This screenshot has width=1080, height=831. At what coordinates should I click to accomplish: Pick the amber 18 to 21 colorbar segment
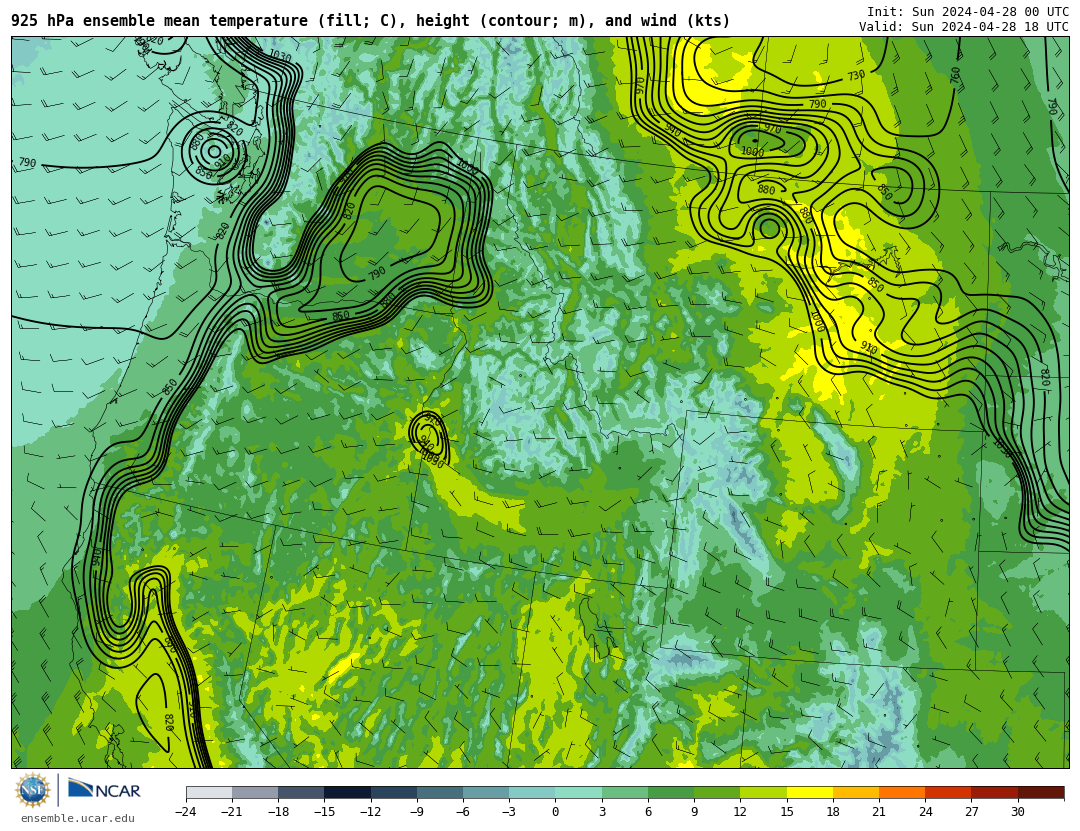pos(855,793)
